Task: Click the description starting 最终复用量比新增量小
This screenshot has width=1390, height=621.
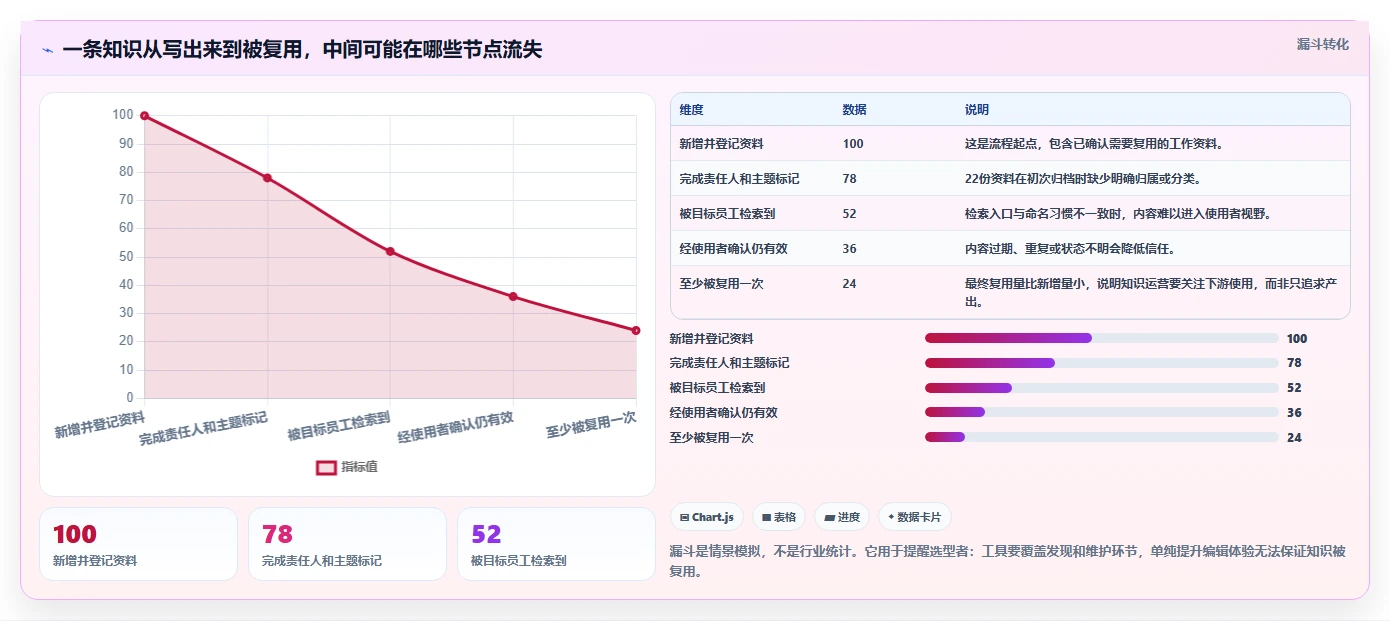Action: [1151, 292]
